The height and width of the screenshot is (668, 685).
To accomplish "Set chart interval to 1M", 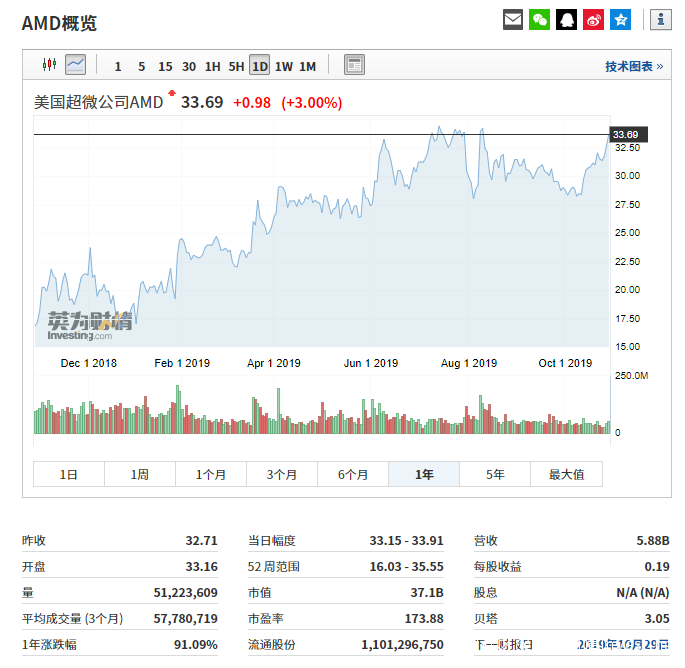I will click(307, 66).
